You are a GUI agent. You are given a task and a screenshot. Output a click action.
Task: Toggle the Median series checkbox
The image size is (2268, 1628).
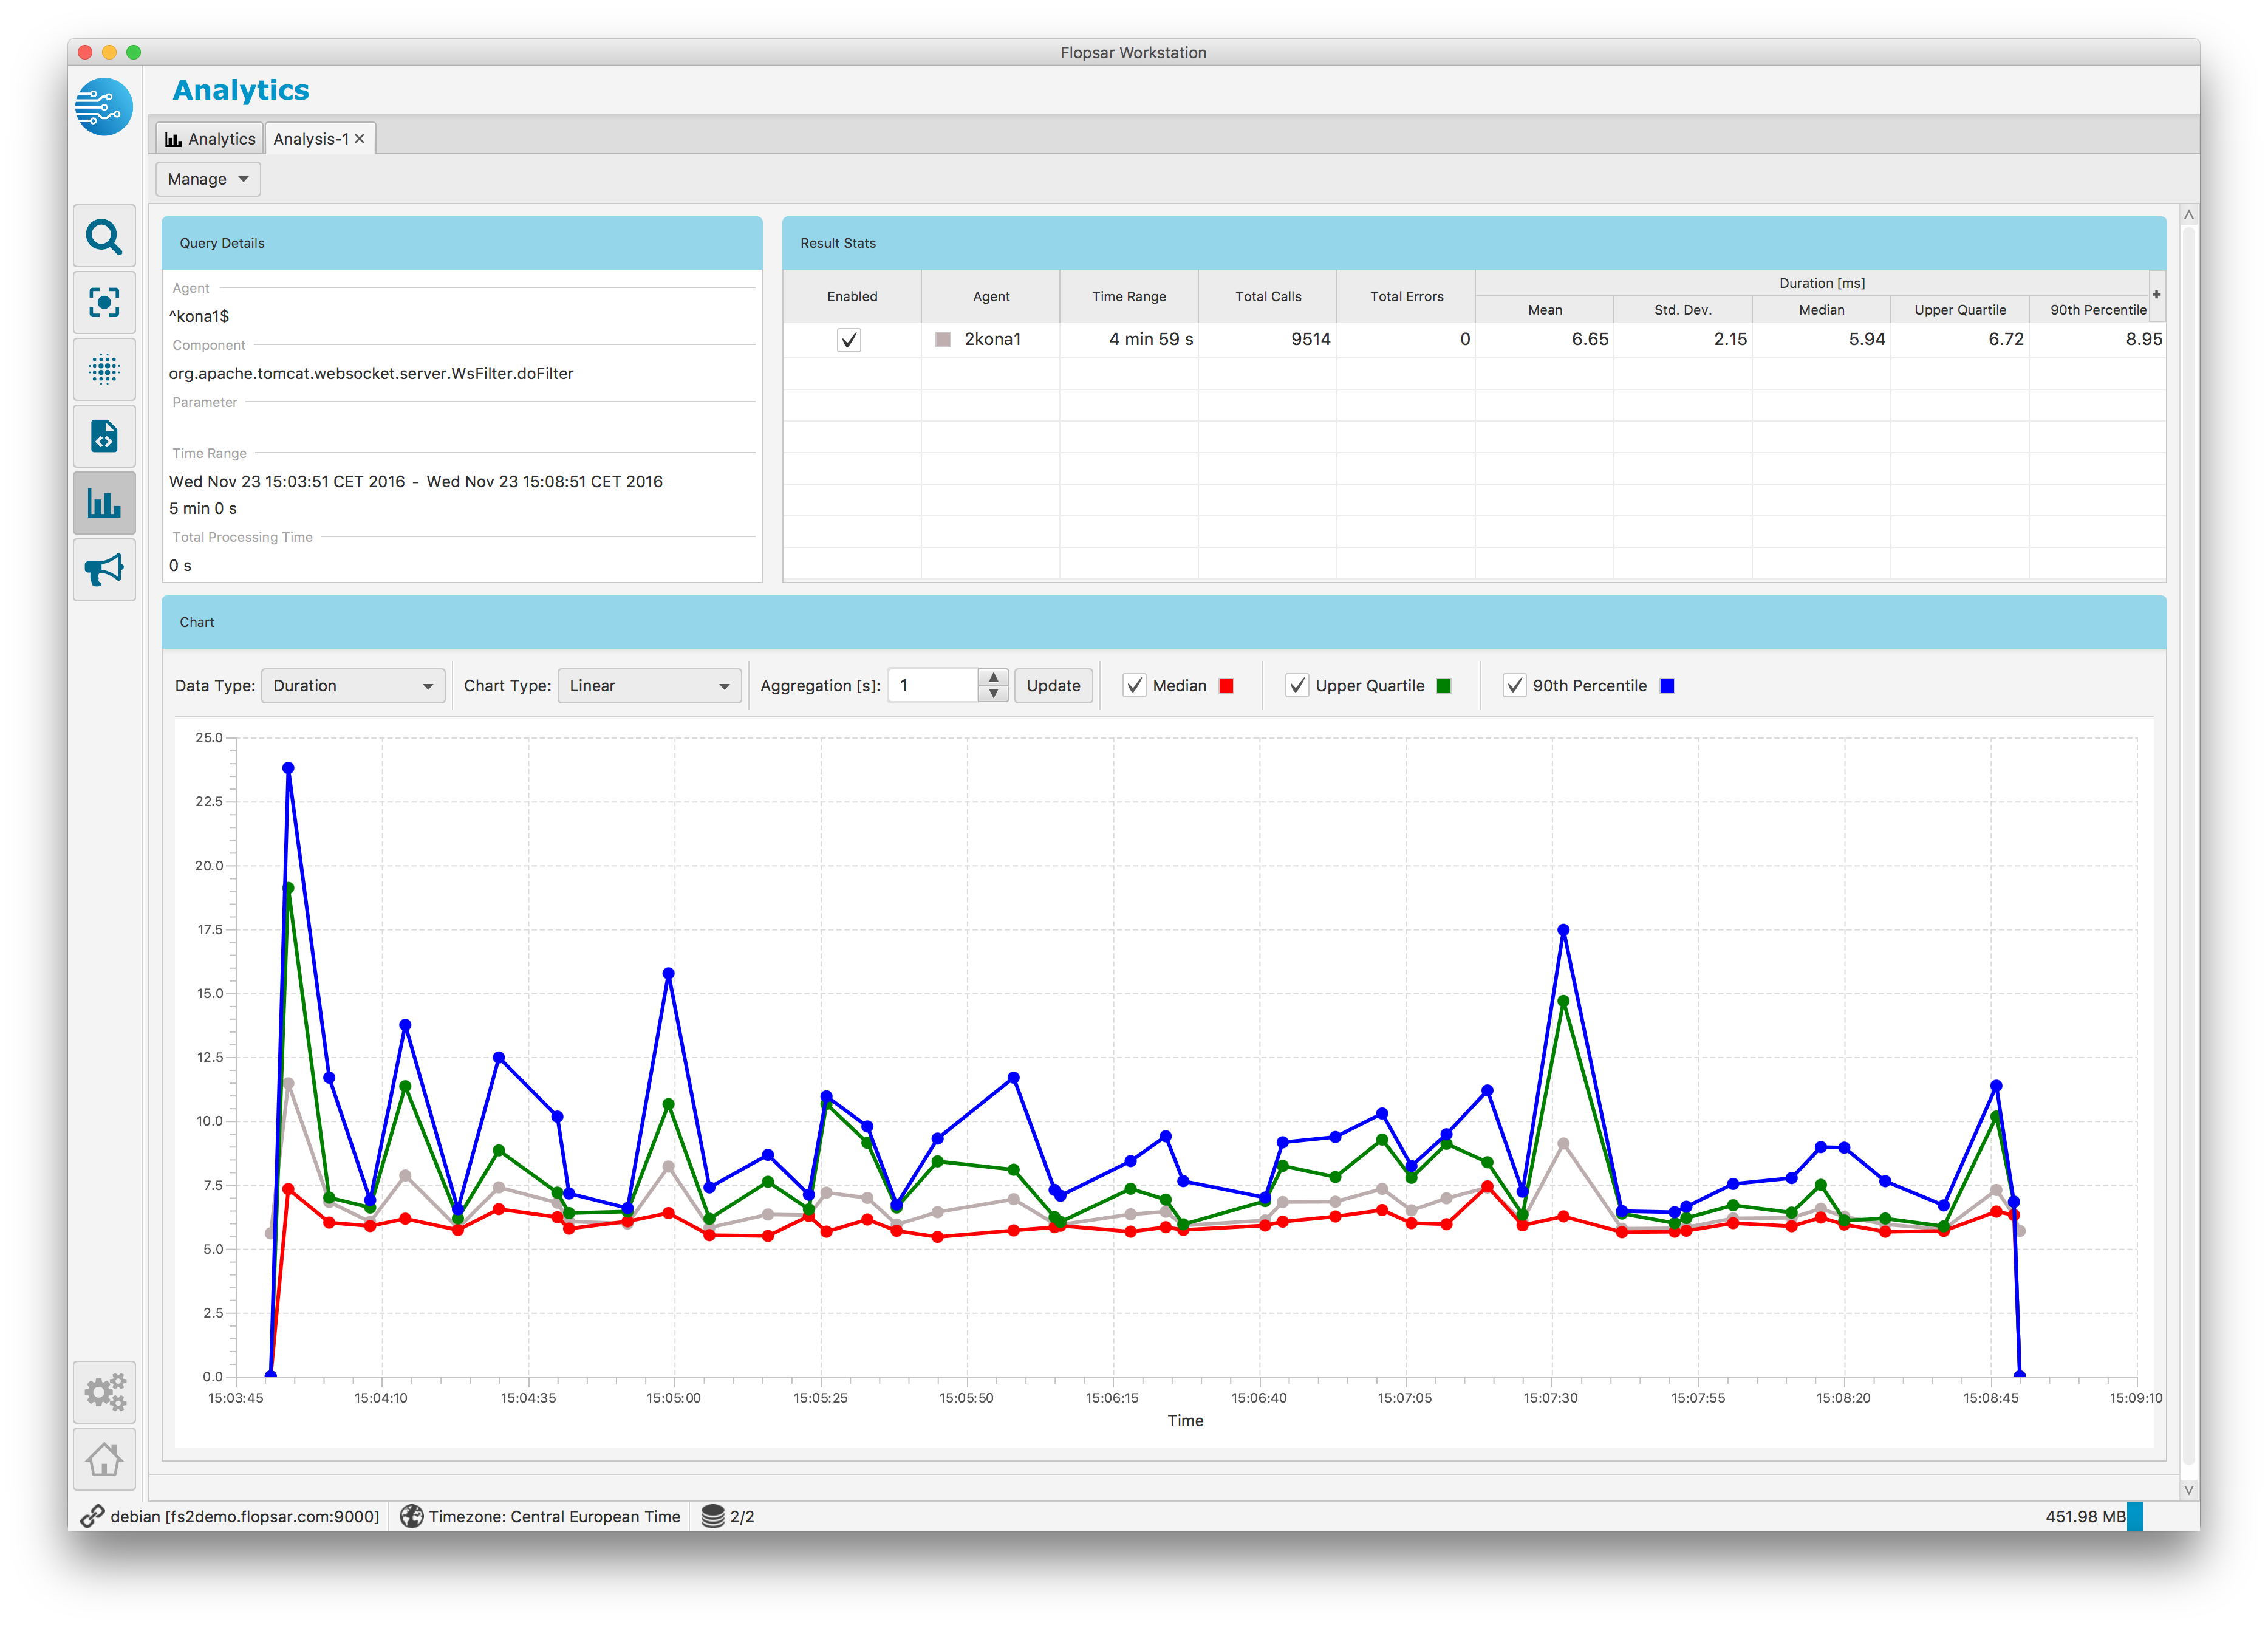(x=1134, y=685)
